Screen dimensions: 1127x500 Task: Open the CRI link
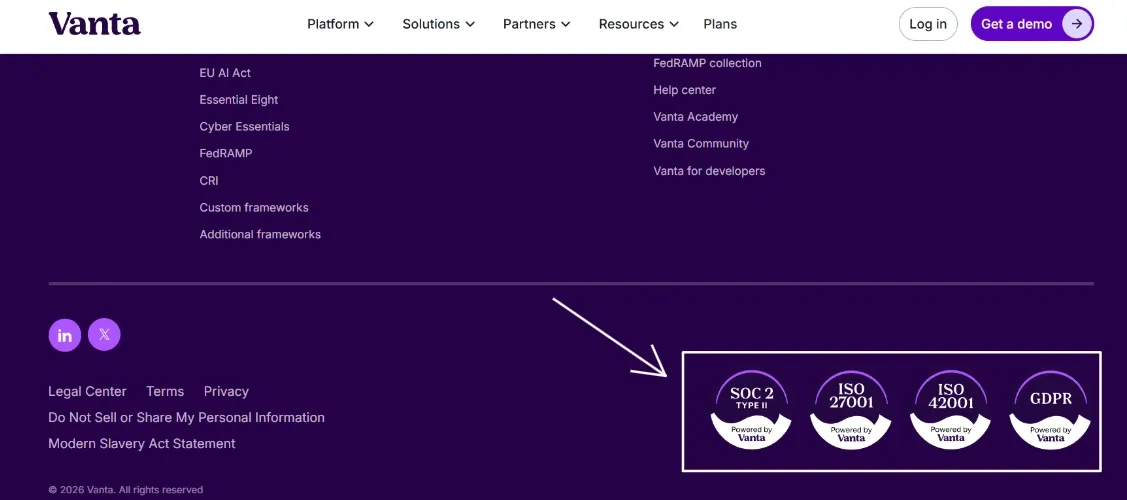(209, 180)
